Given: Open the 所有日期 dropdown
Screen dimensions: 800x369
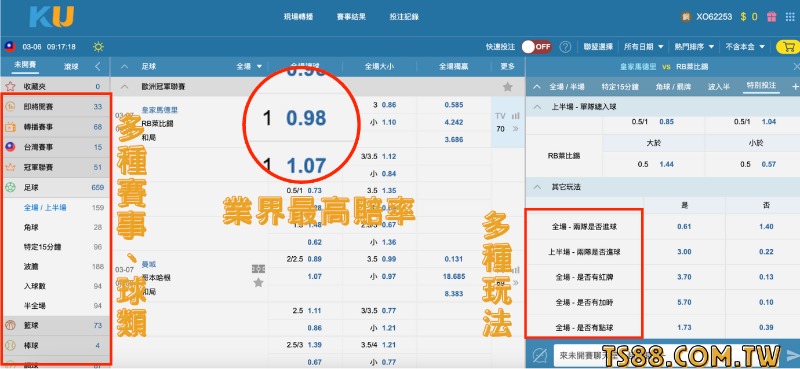Looking at the screenshot, I should coord(643,47).
